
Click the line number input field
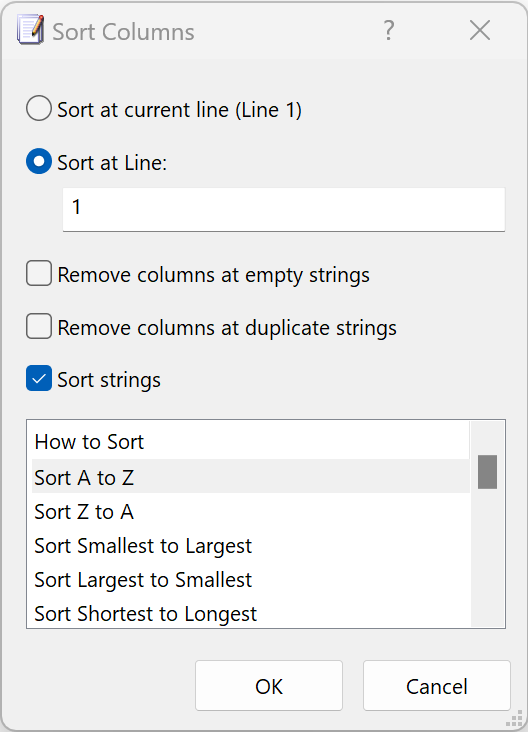pyautogui.click(x=284, y=210)
